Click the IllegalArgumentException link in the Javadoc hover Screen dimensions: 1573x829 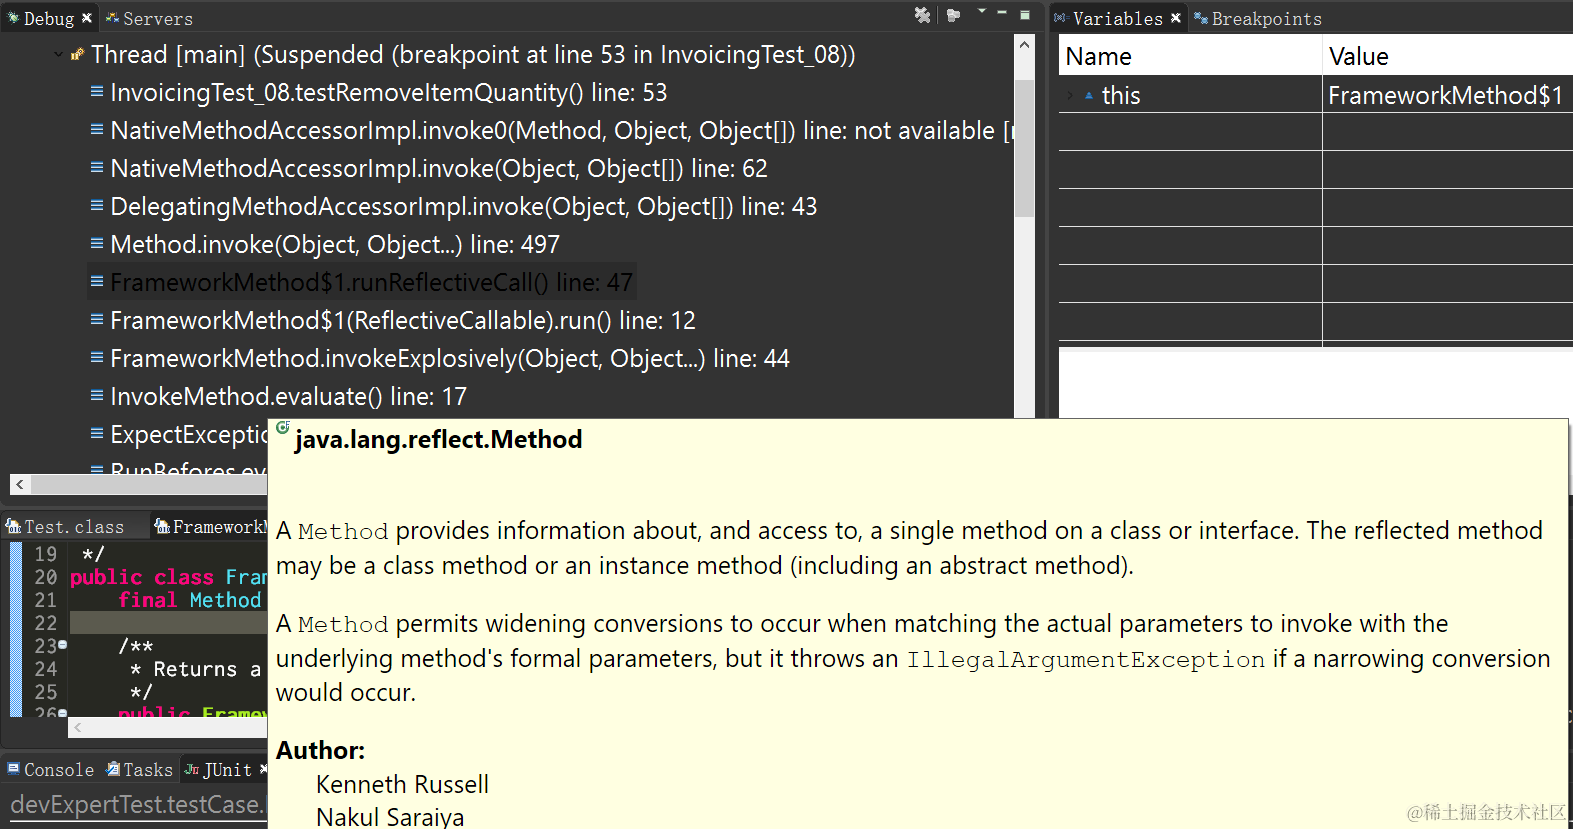coord(1085,658)
